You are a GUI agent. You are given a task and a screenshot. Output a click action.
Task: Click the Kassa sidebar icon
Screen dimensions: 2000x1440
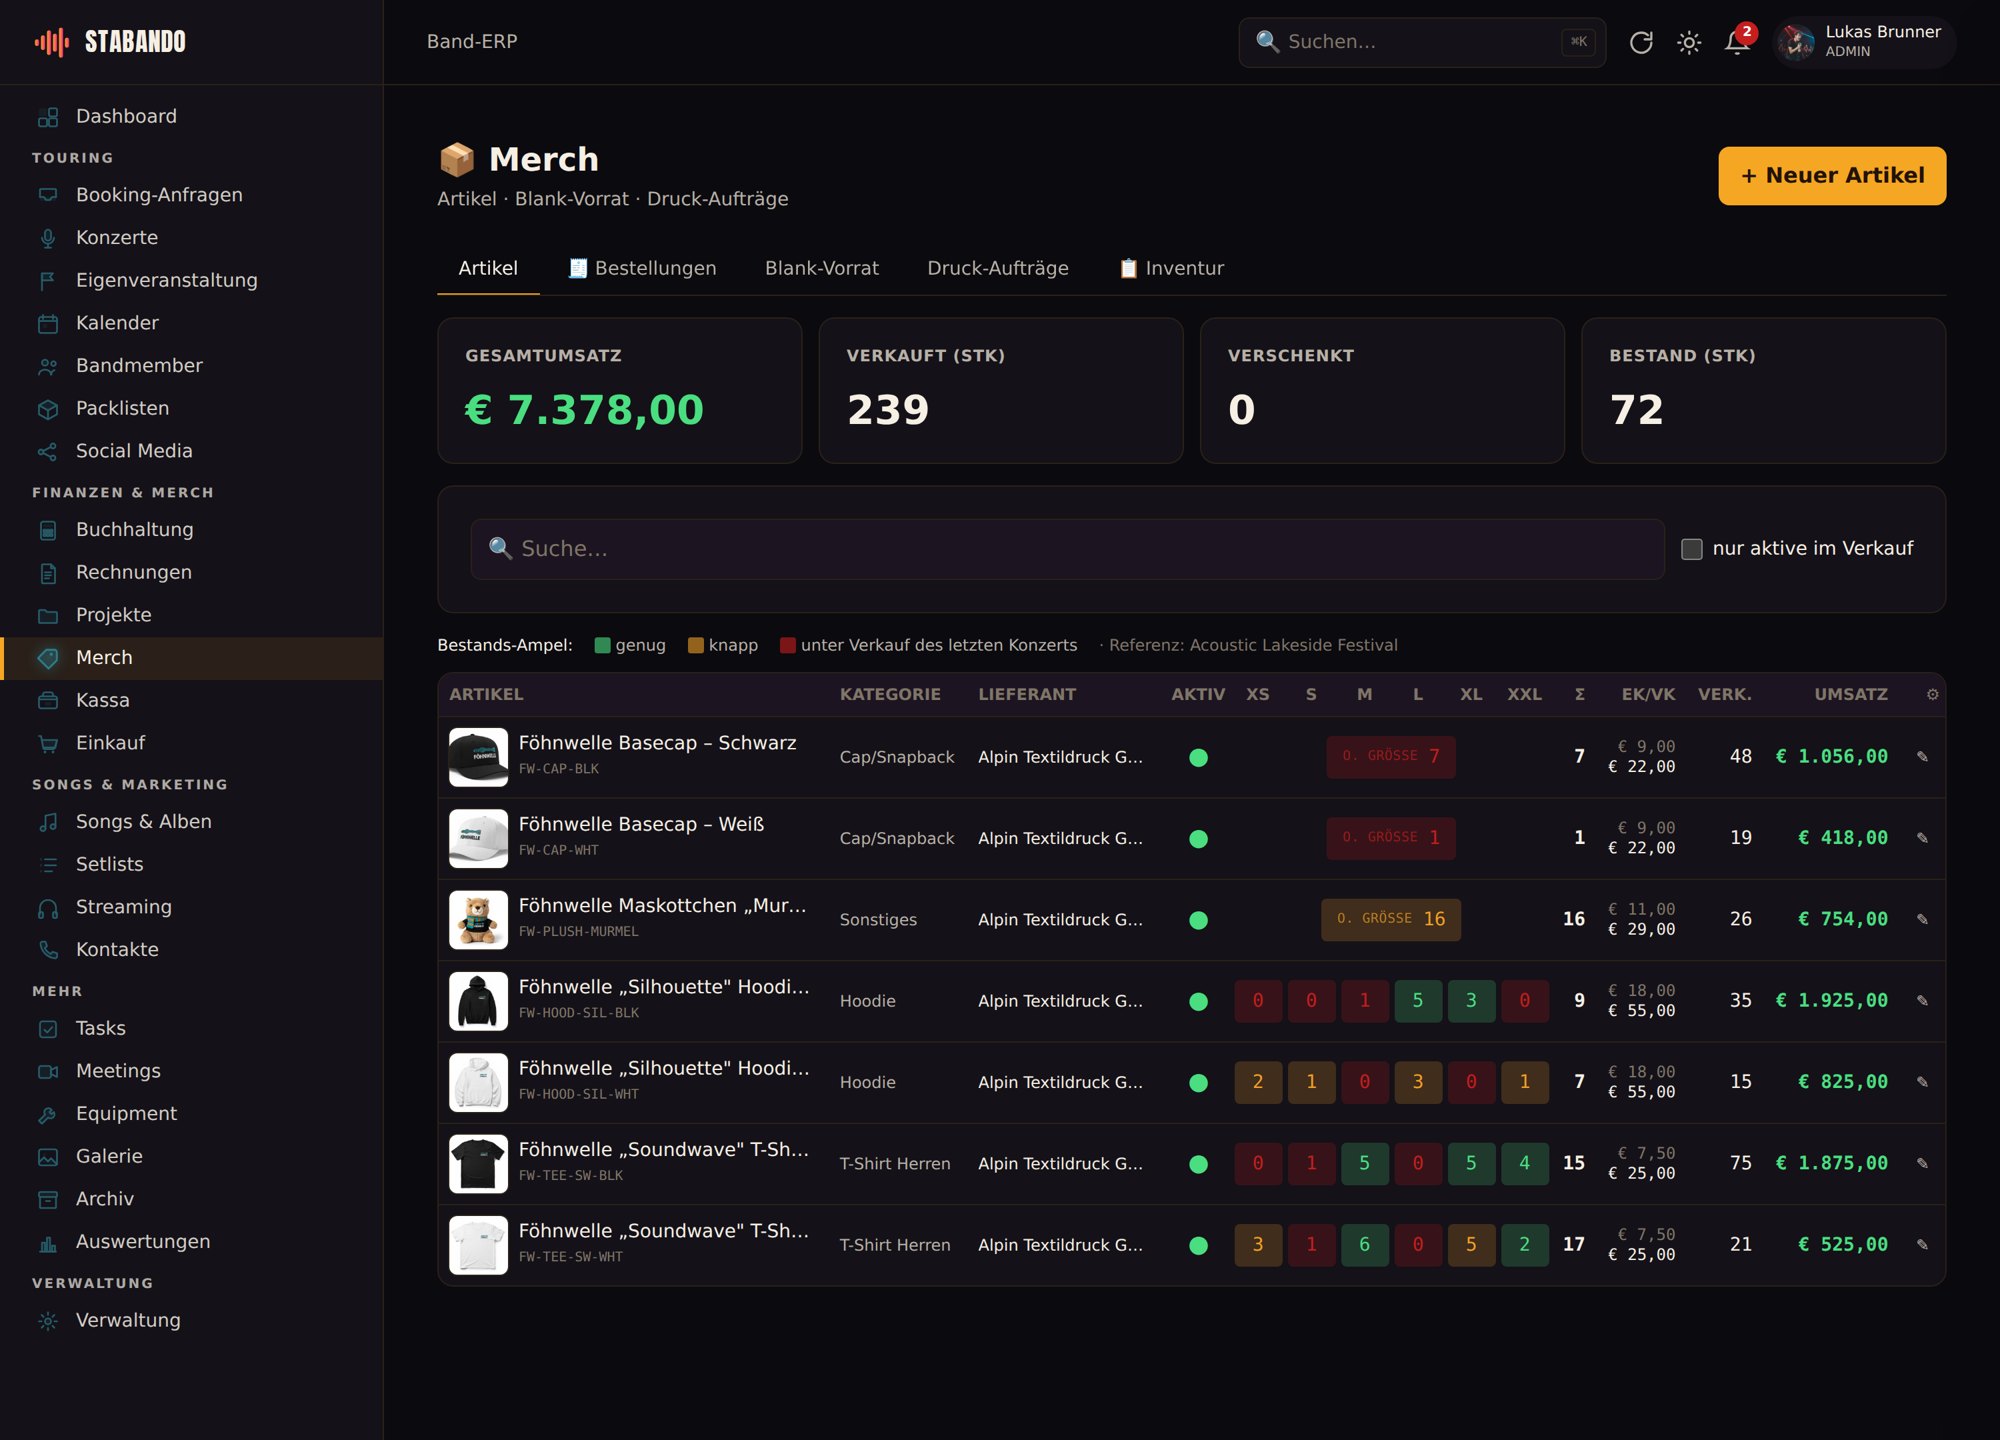pyautogui.click(x=48, y=701)
